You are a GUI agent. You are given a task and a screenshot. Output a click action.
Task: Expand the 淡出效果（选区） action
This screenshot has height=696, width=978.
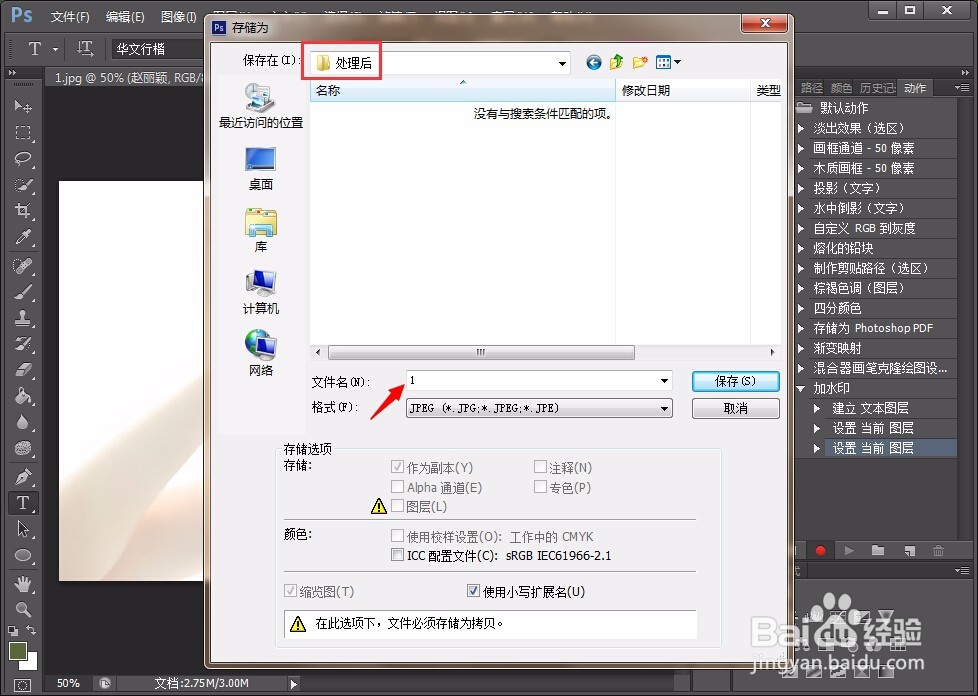coord(801,128)
